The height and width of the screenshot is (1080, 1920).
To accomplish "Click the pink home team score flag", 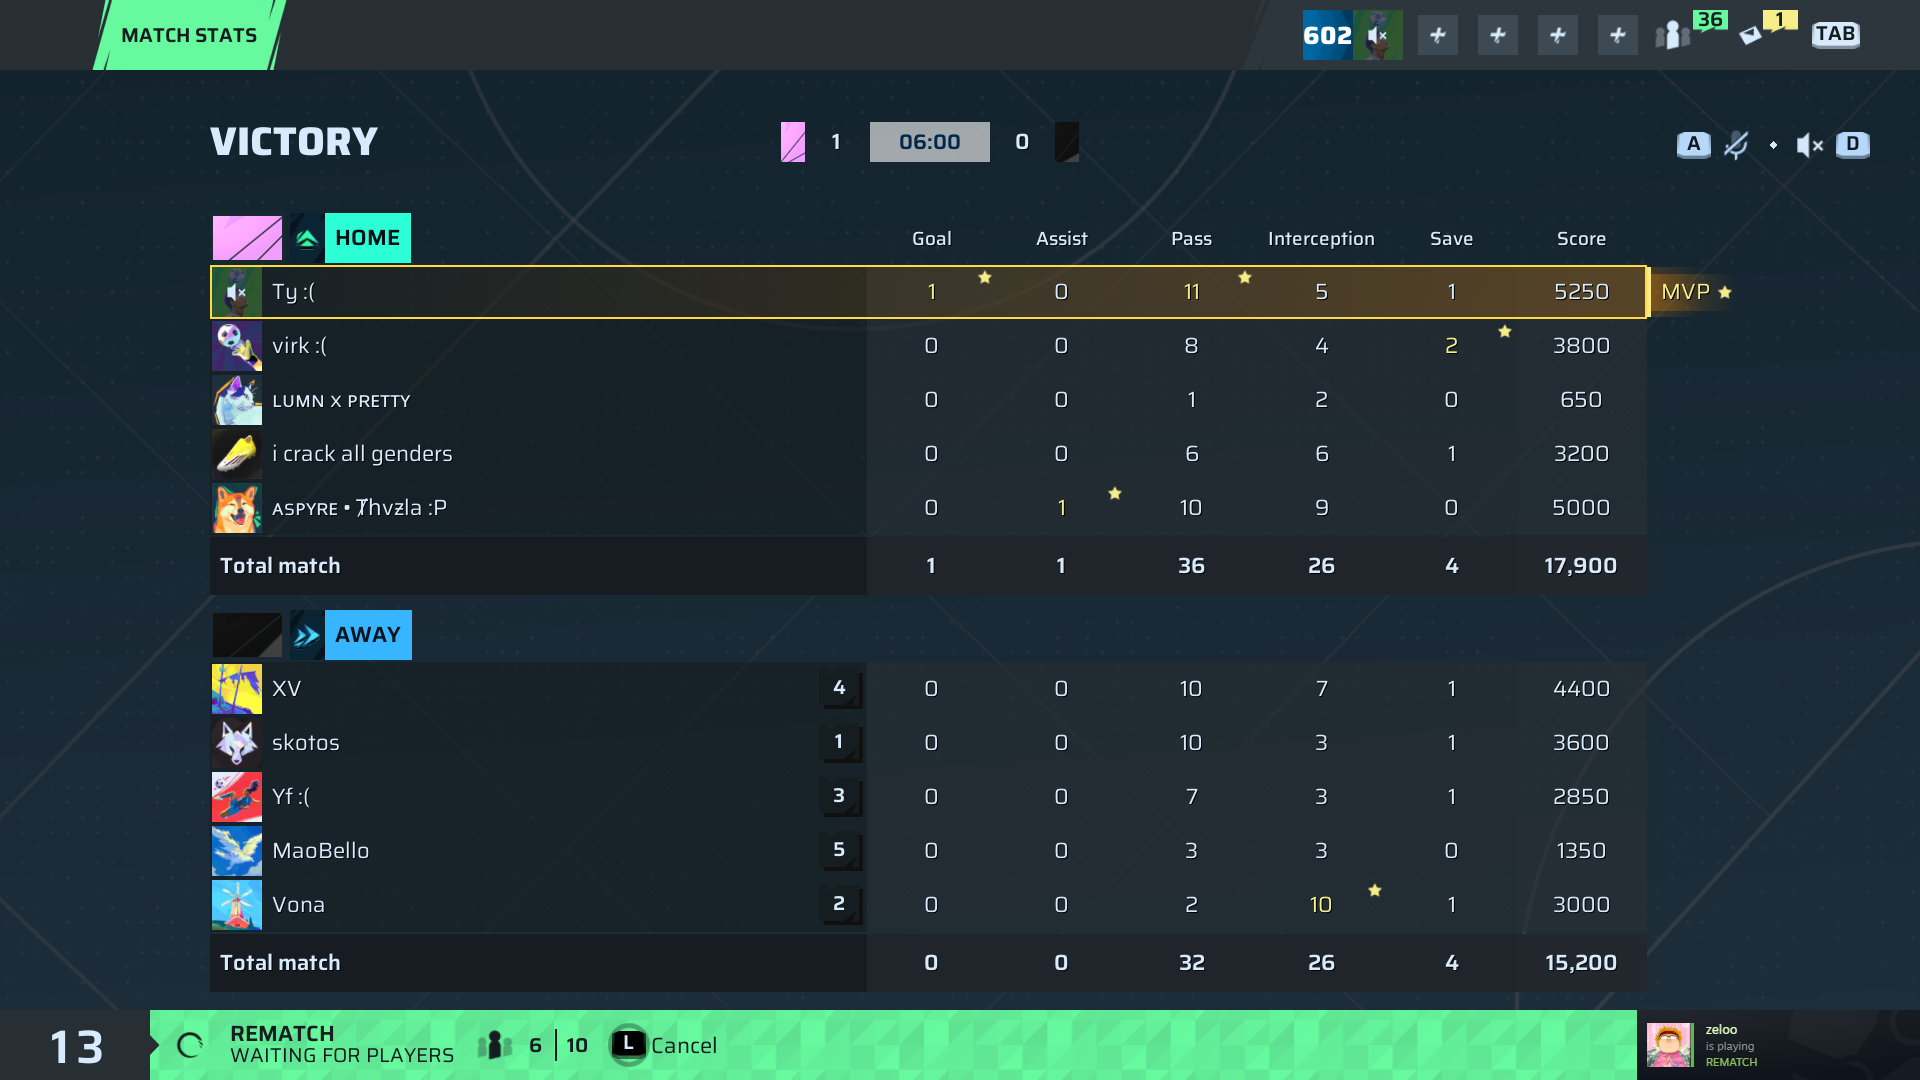I will (793, 142).
